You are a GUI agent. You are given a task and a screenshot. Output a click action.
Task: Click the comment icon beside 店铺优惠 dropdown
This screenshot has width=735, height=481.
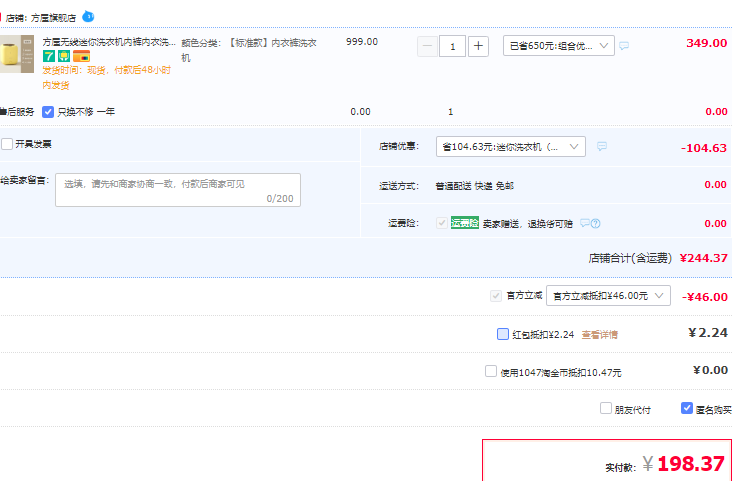(602, 146)
